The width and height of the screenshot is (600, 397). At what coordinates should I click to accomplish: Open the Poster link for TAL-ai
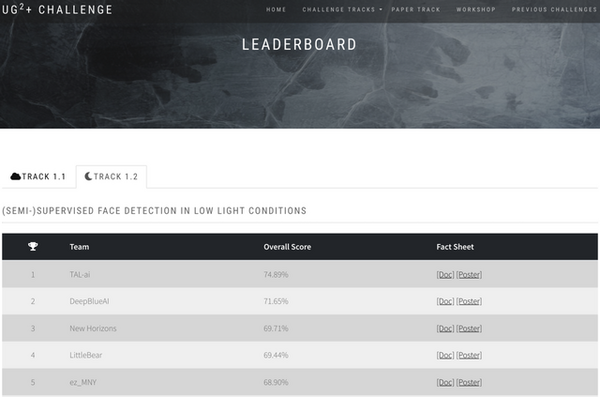[469, 274]
